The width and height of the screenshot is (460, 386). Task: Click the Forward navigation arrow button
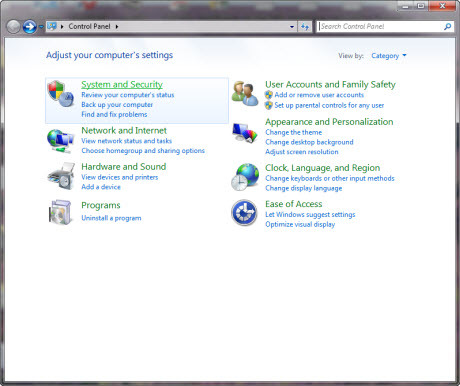click(30, 27)
